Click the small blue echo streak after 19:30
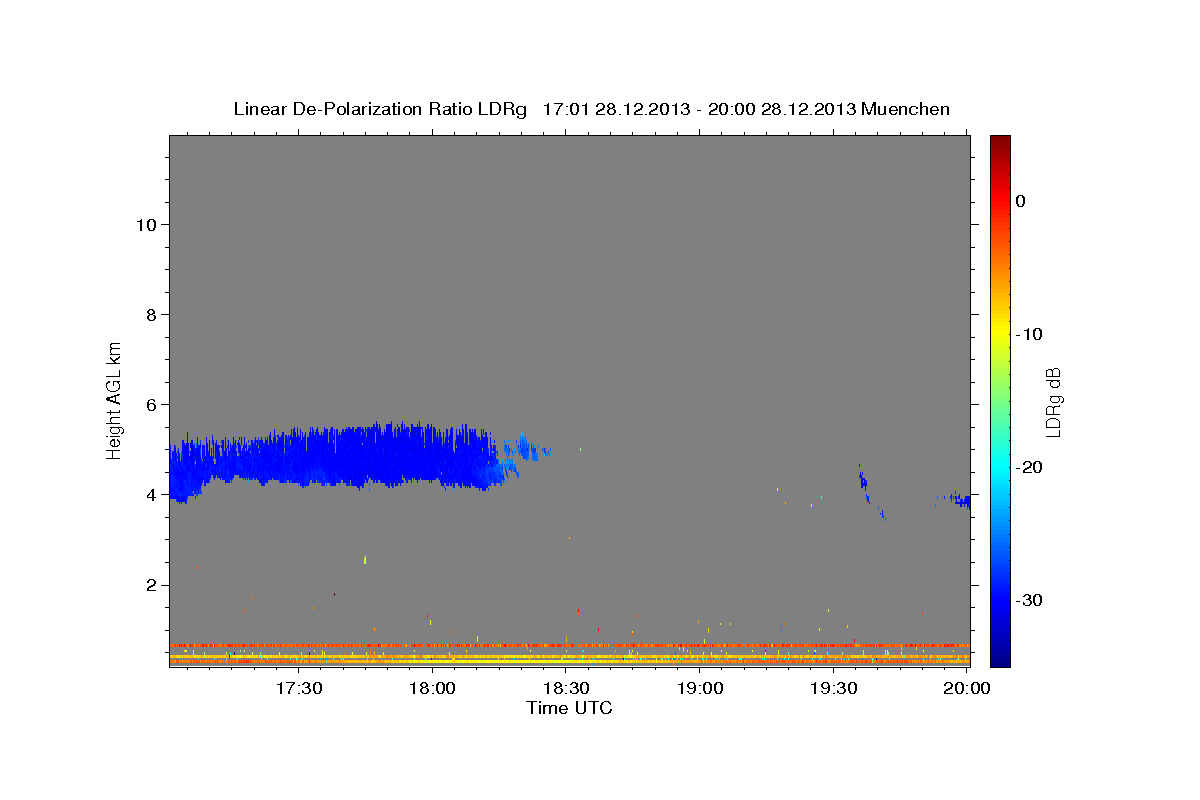1200x800 pixels. pos(870,492)
